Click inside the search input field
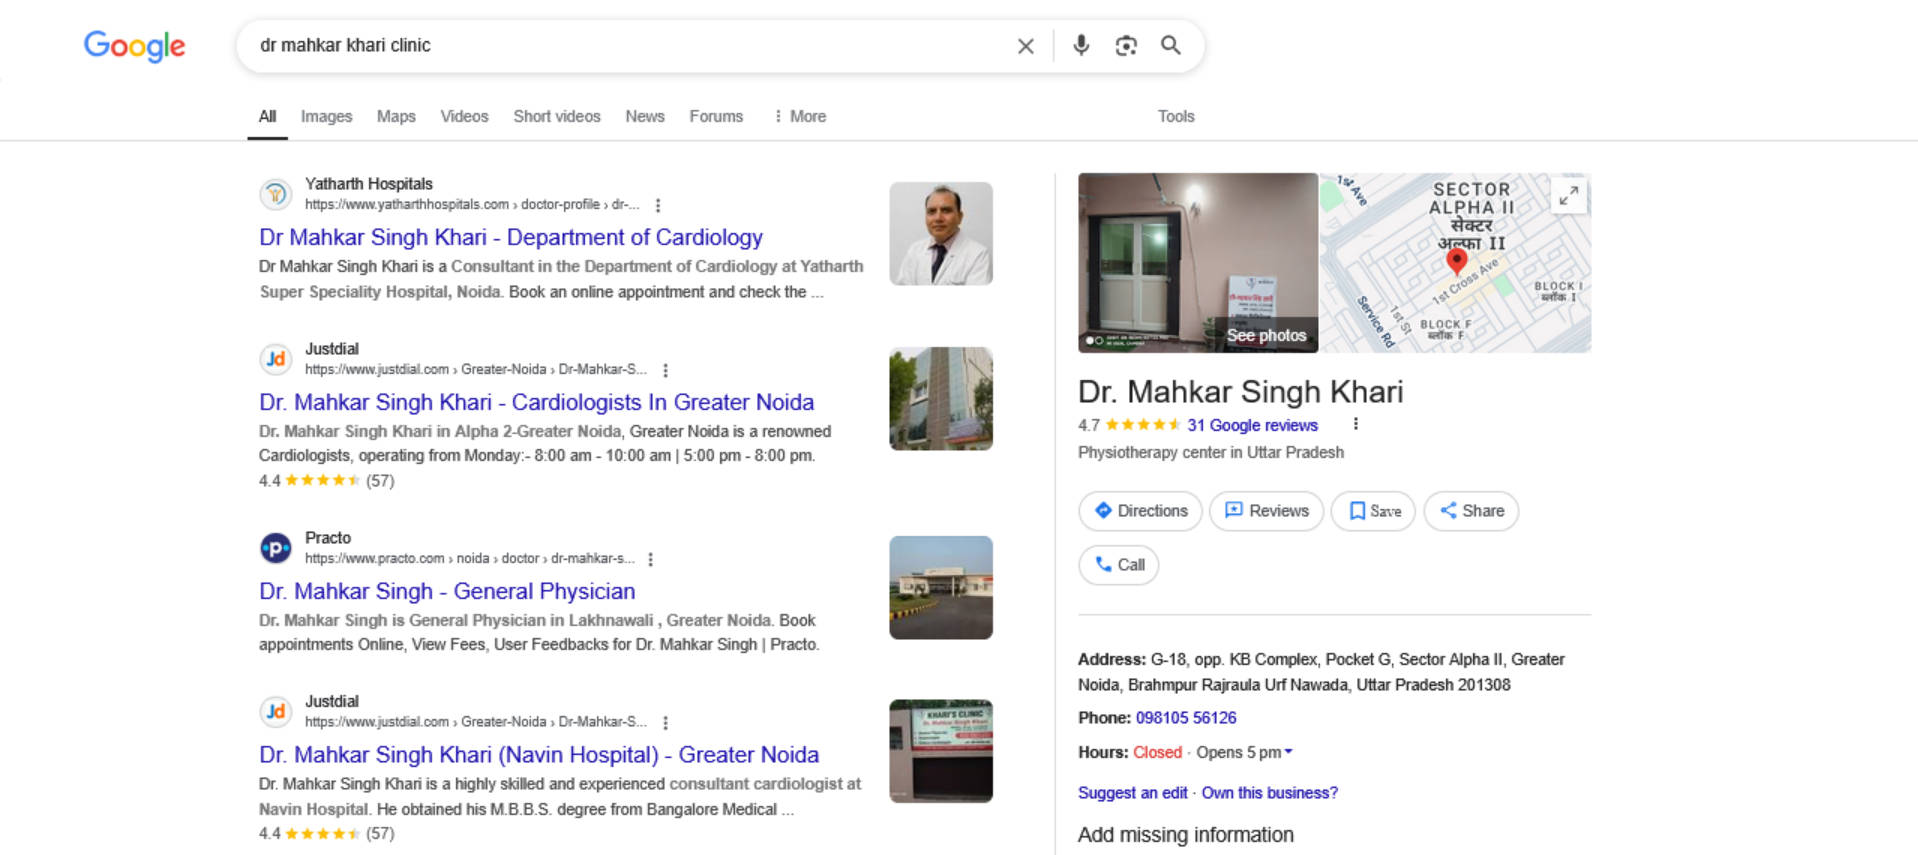 pyautogui.click(x=630, y=46)
